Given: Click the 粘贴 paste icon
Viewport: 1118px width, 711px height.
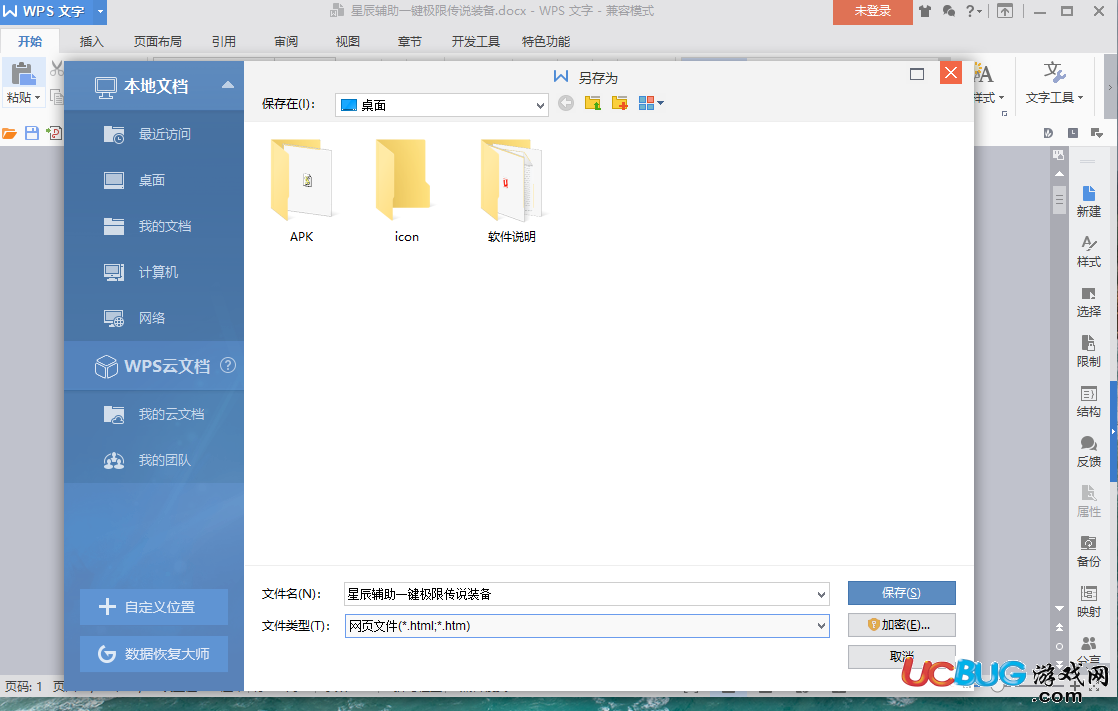Looking at the screenshot, I should pyautogui.click(x=24, y=73).
